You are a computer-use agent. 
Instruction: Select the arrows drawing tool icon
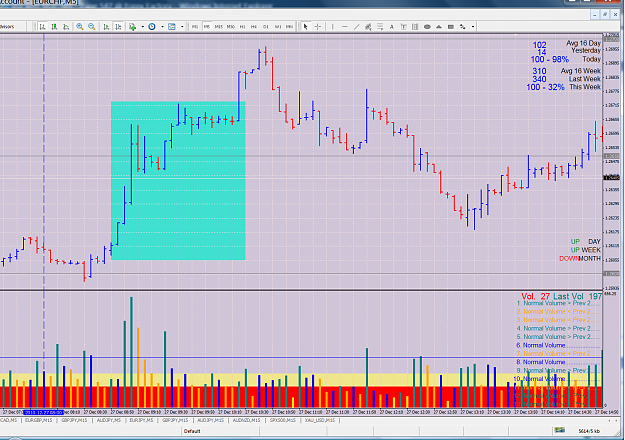click(x=463, y=27)
